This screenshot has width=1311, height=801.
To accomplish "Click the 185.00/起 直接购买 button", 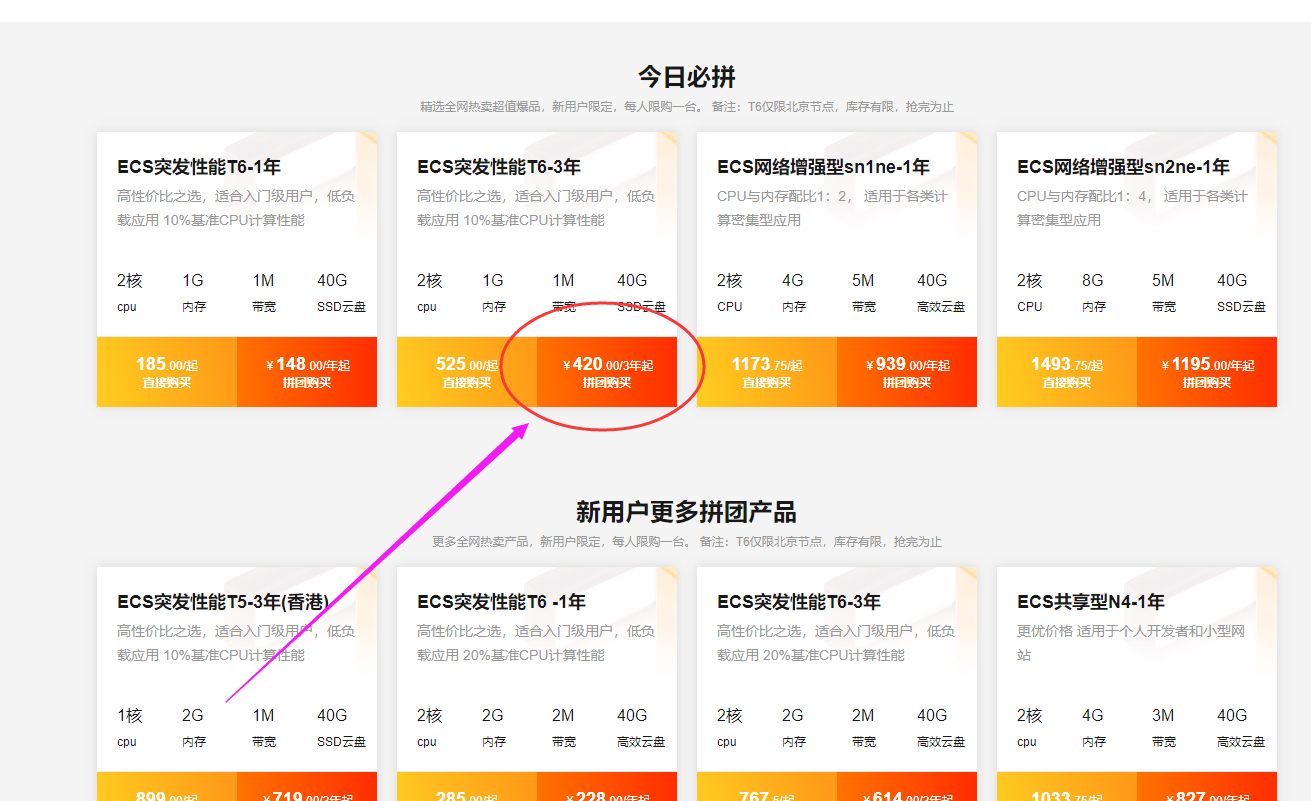I will coord(167,372).
